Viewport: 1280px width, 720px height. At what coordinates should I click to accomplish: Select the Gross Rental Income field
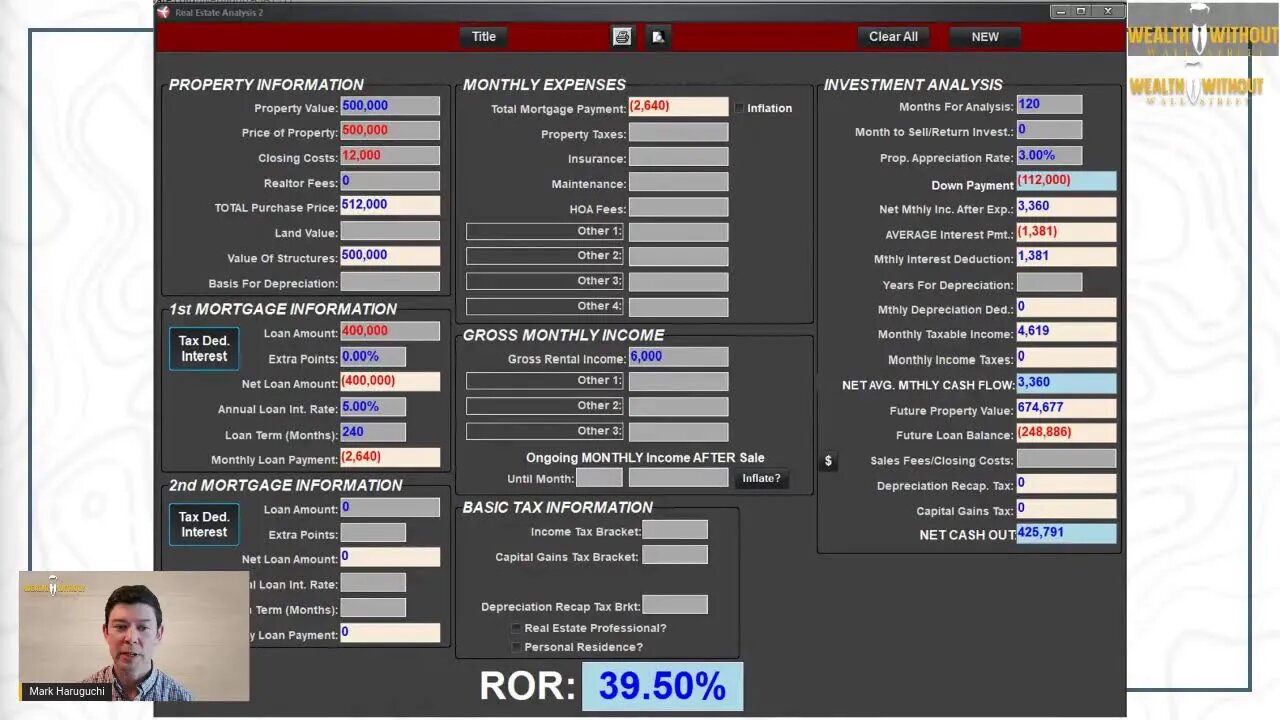678,357
